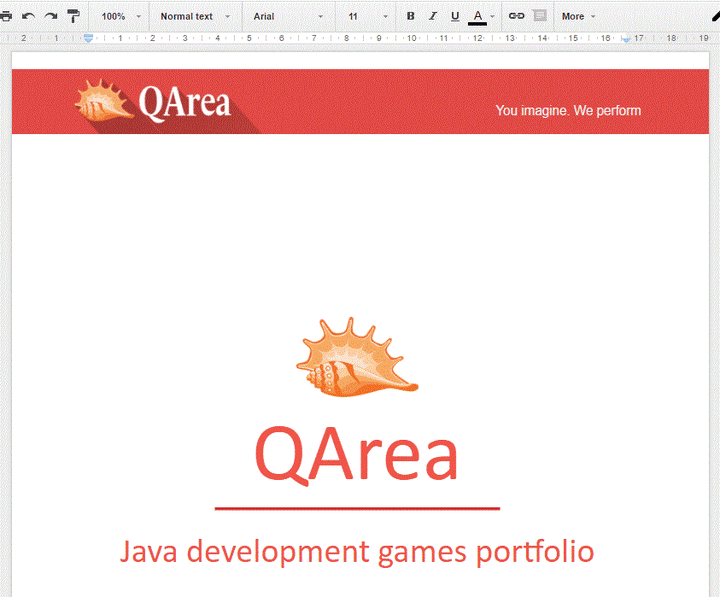Click the right indent marker on ruler
This screenshot has width=720, height=597.
[625, 39]
